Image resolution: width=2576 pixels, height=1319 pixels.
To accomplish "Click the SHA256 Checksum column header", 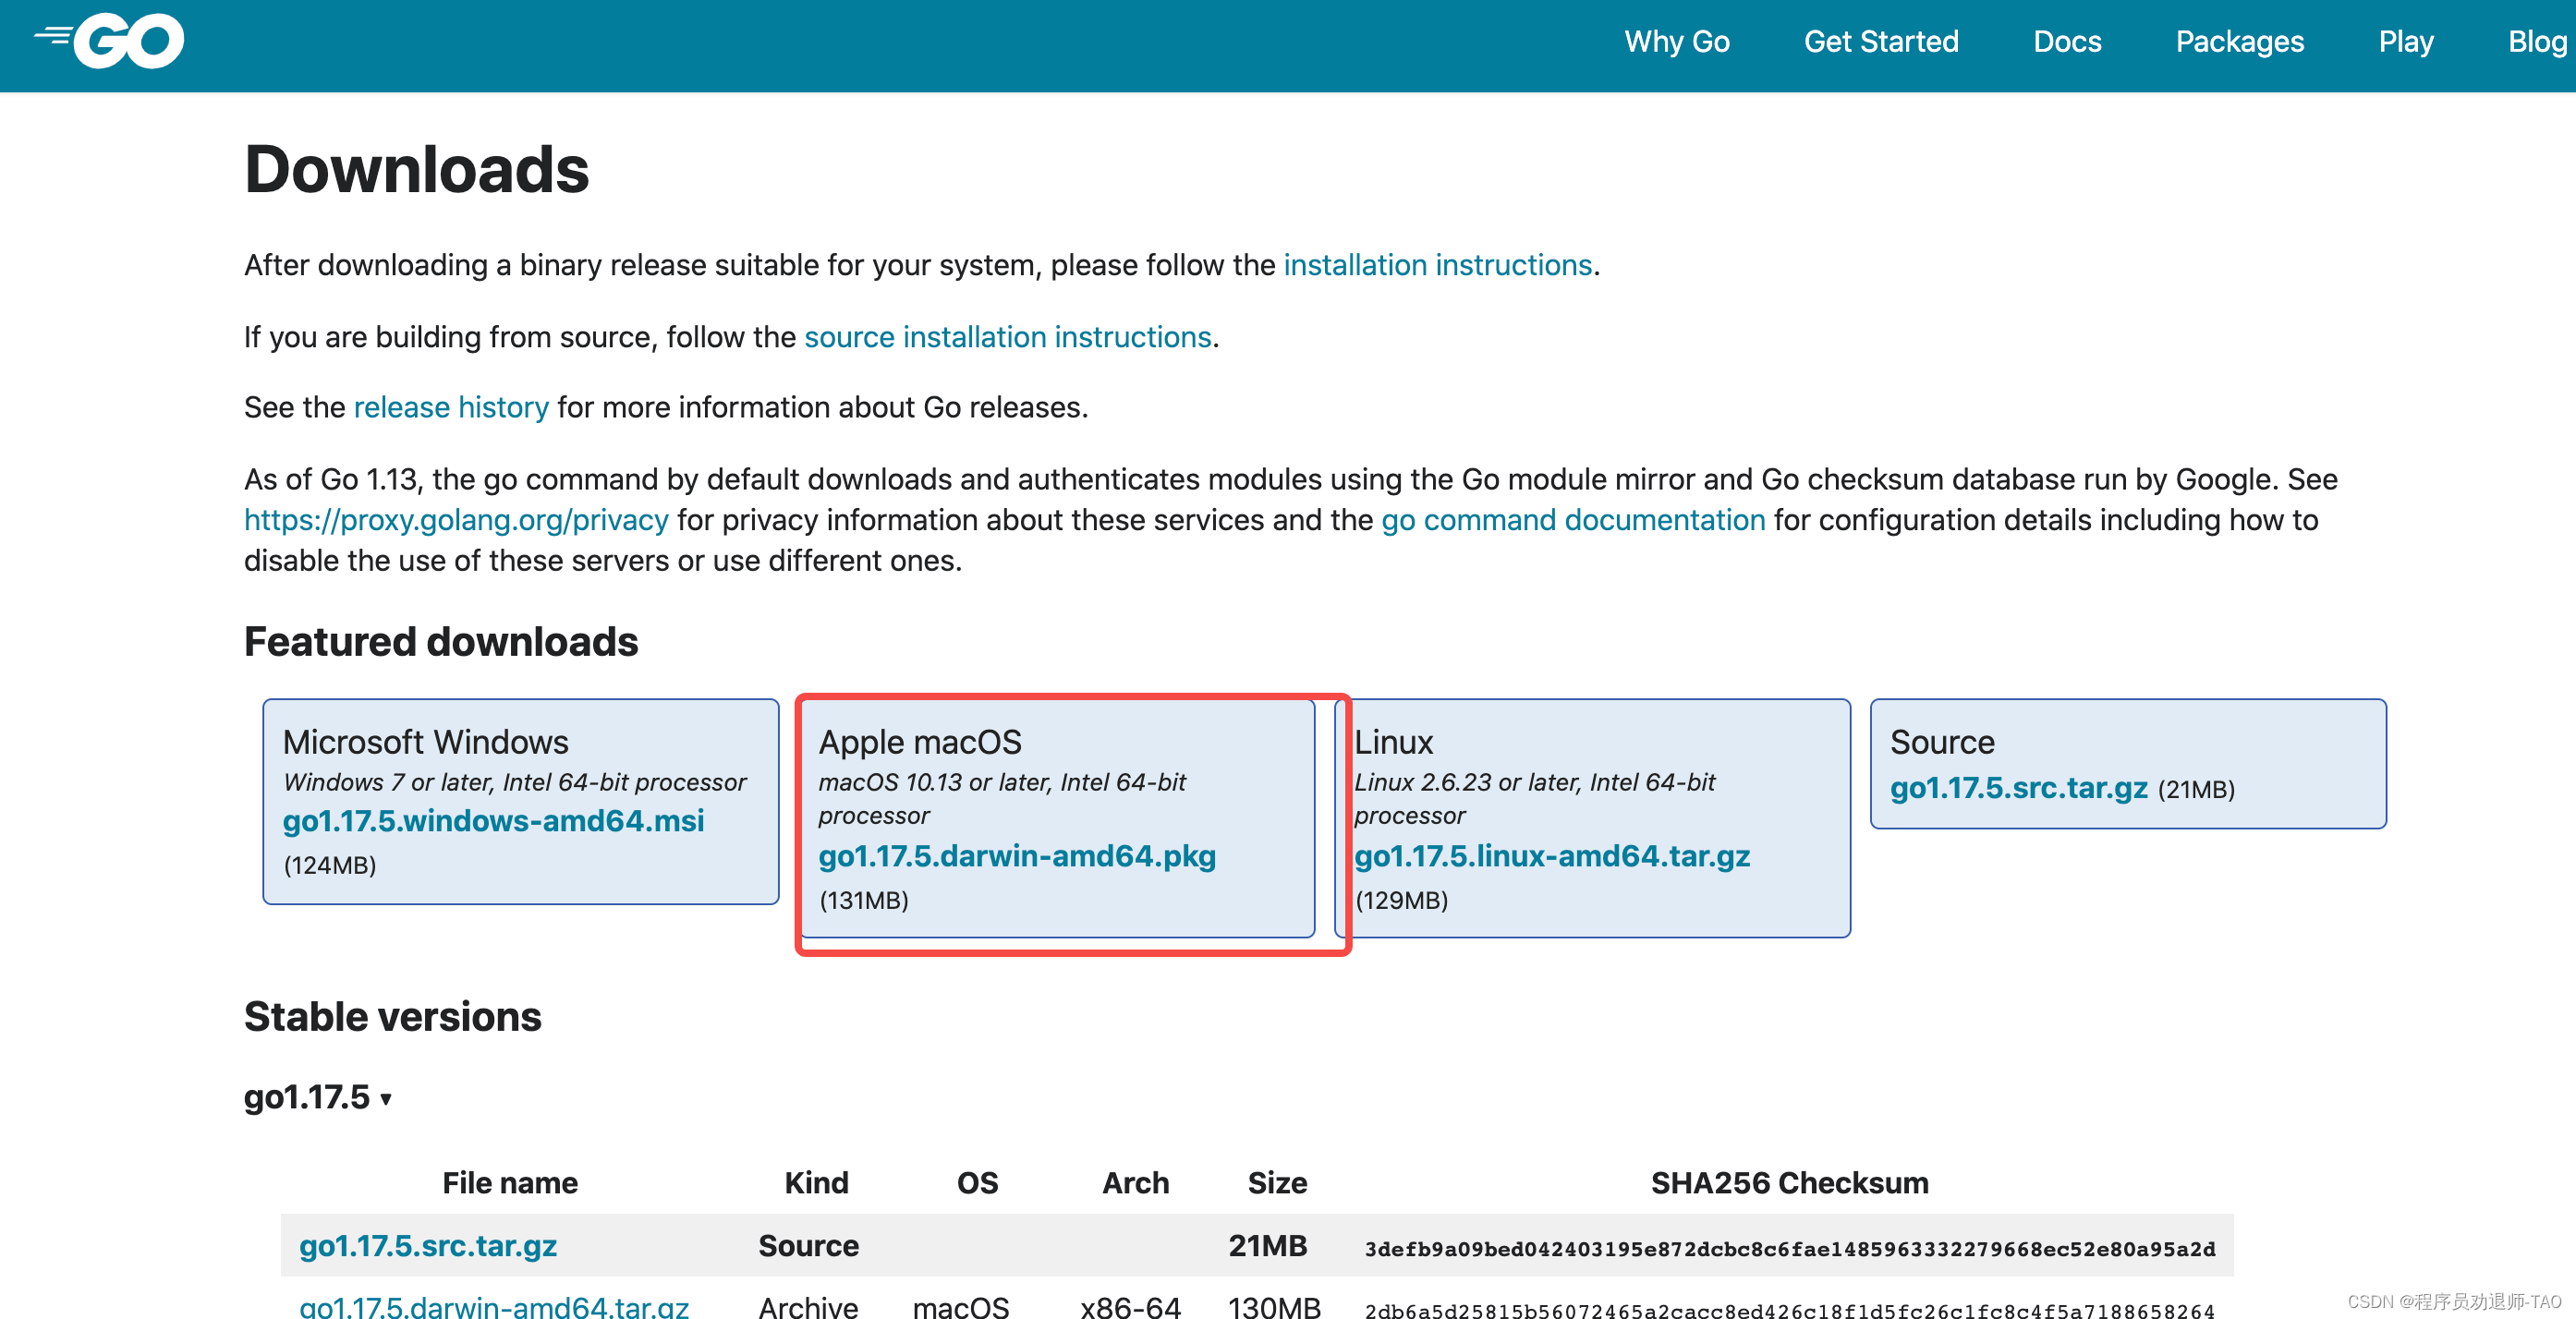I will point(1788,1183).
